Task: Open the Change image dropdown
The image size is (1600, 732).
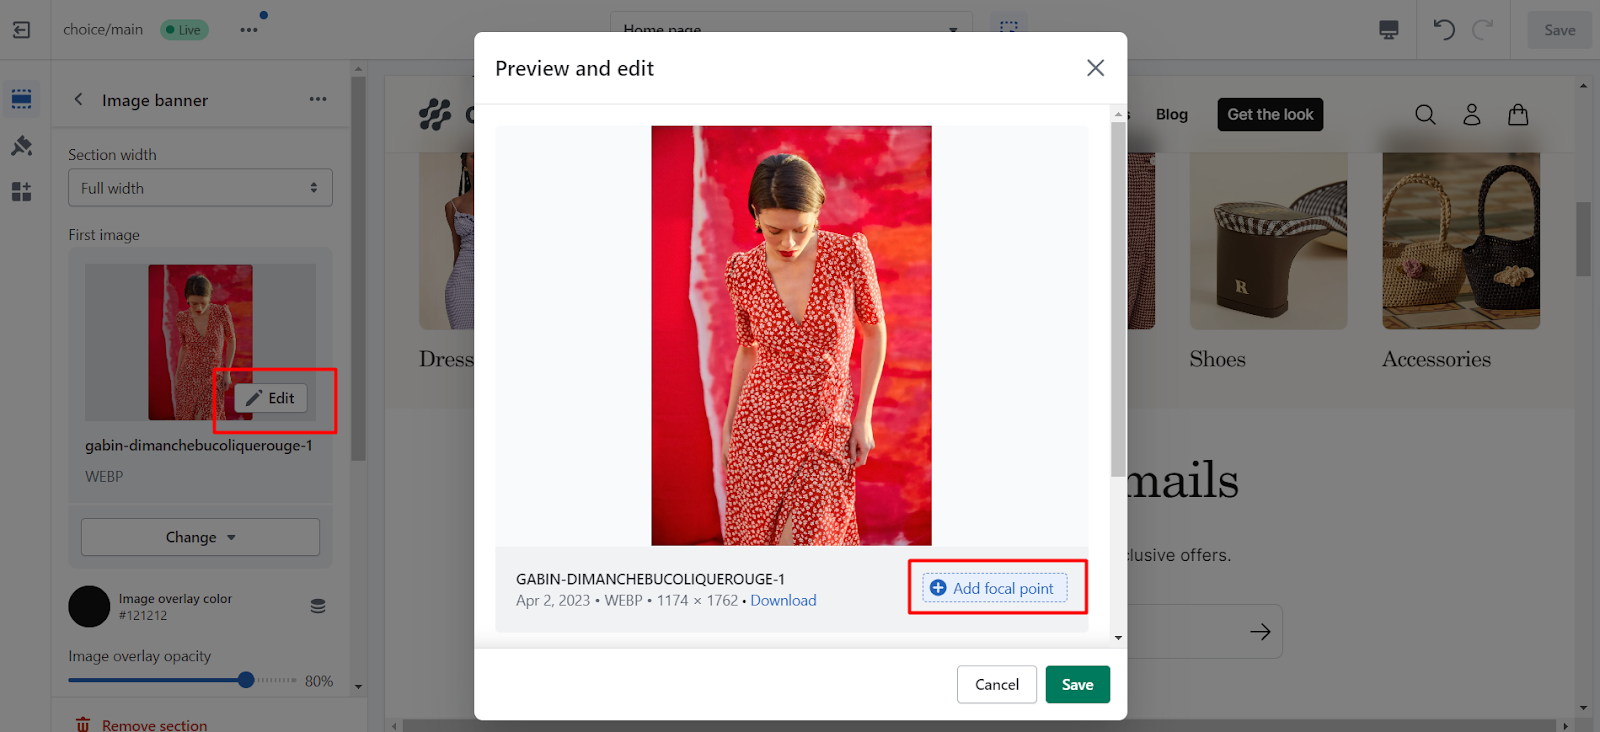Action: click(x=200, y=537)
